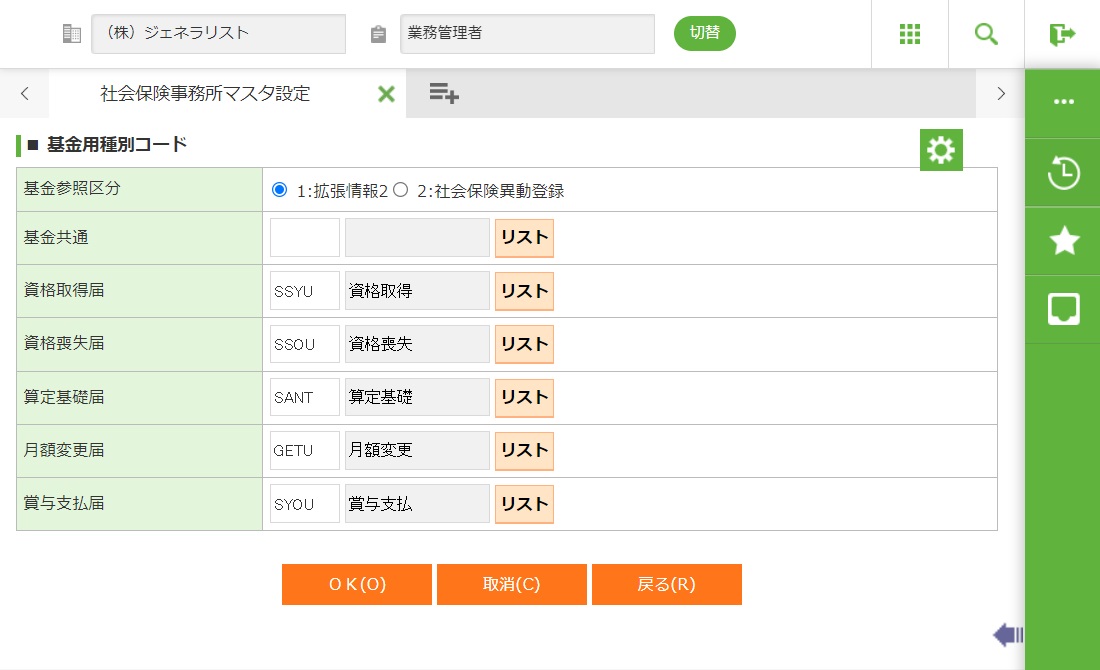1100x670 pixels.
Task: Click the search magnifier icon
Action: pos(986,34)
